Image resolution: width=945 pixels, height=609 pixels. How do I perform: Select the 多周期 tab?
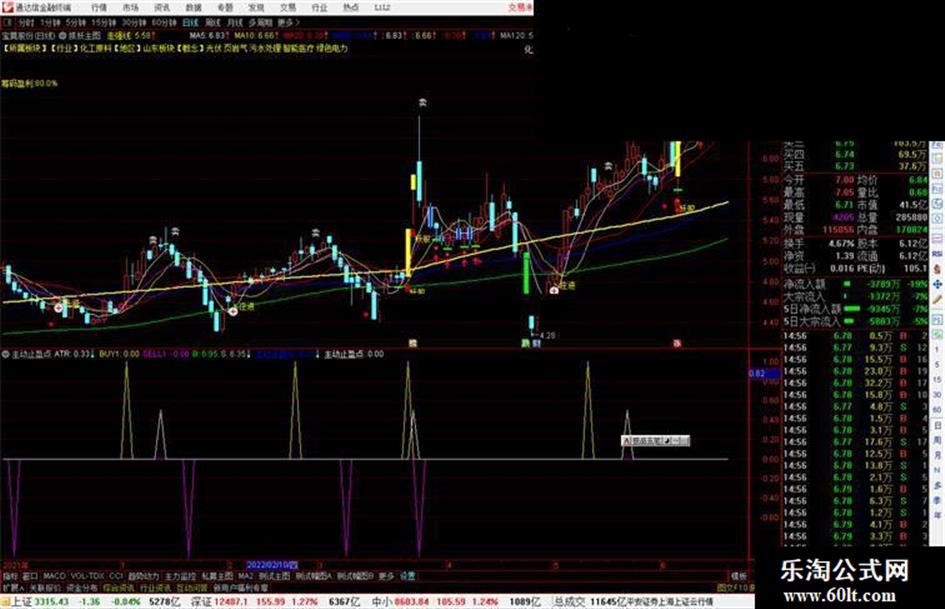coord(260,22)
